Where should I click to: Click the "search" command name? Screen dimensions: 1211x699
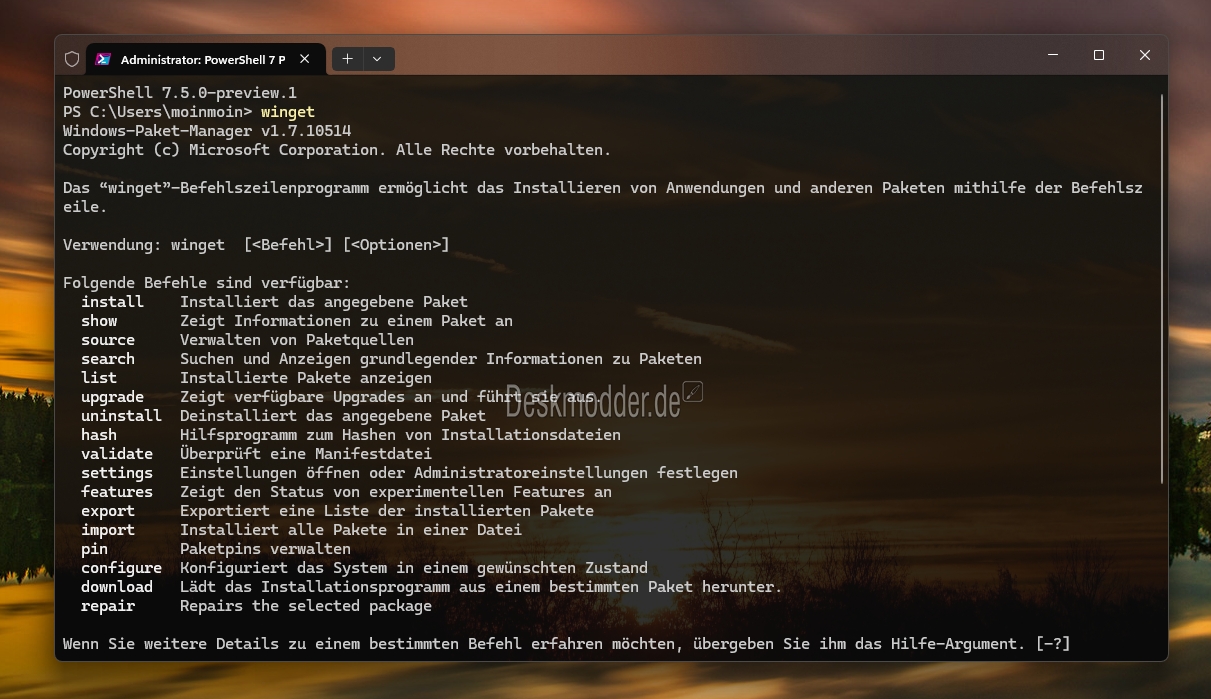[108, 359]
